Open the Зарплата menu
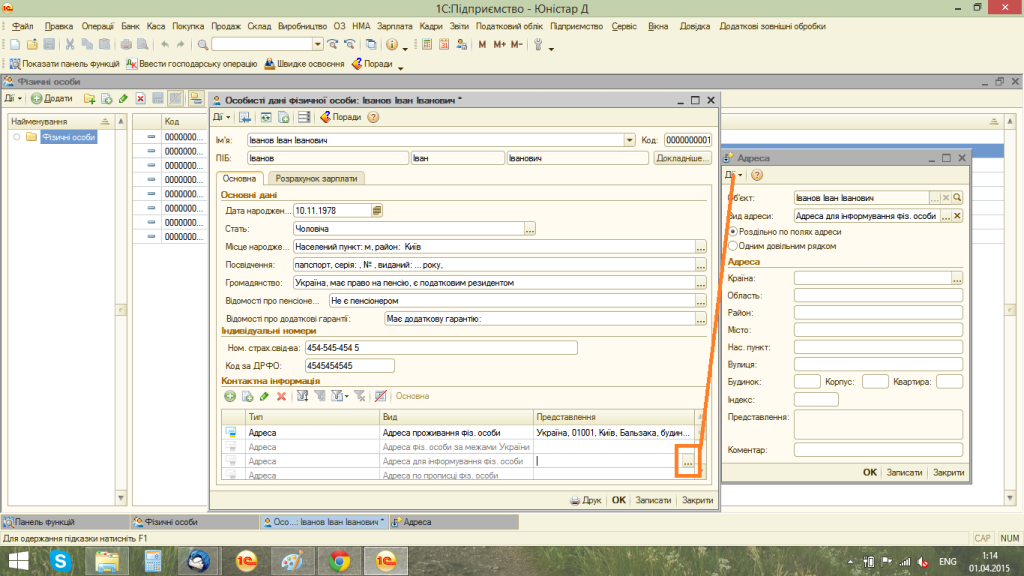The width and height of the screenshot is (1024, 576). [x=394, y=27]
